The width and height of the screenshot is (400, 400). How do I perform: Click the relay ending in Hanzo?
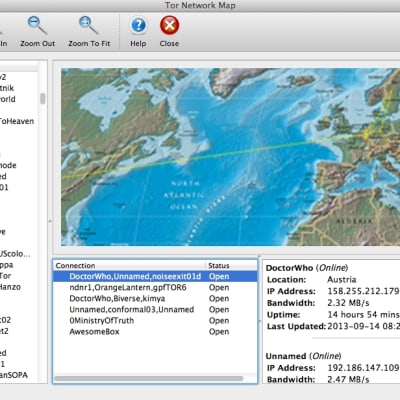pyautogui.click(x=10, y=287)
